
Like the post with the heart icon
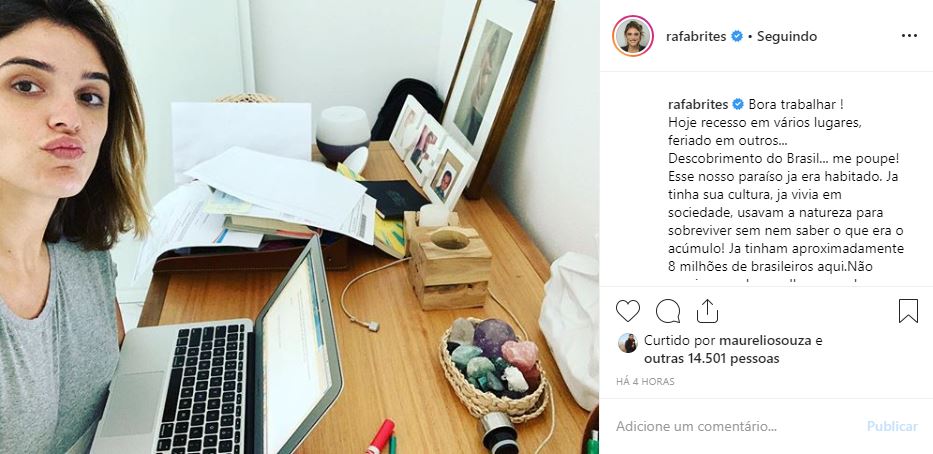point(627,311)
